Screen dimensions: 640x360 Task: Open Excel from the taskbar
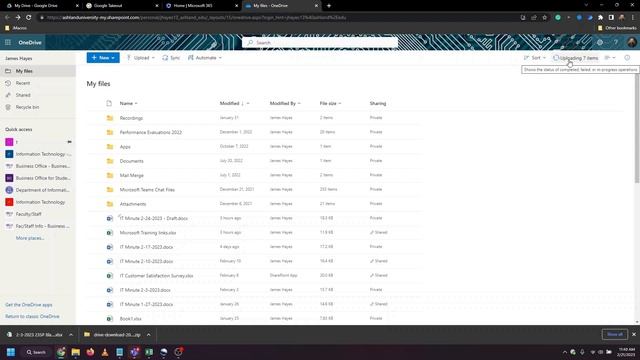click(x=149, y=352)
